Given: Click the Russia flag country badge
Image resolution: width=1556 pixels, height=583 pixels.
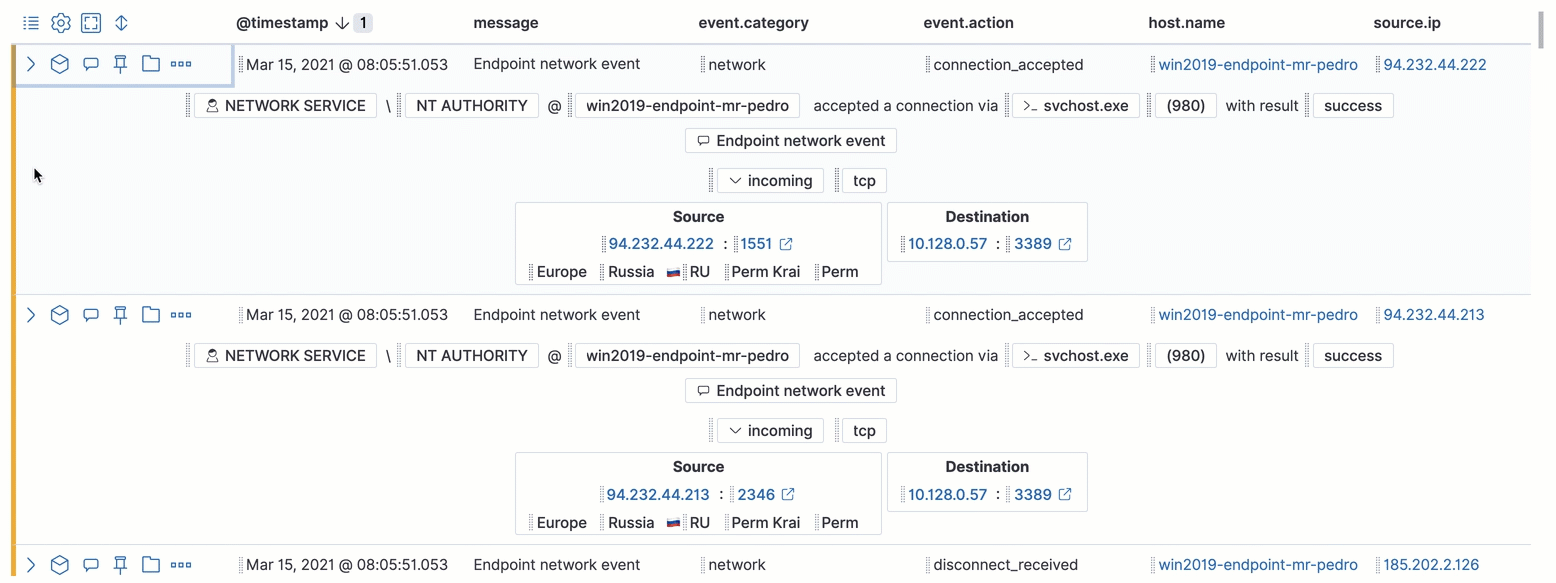Looking at the screenshot, I should tap(673, 271).
